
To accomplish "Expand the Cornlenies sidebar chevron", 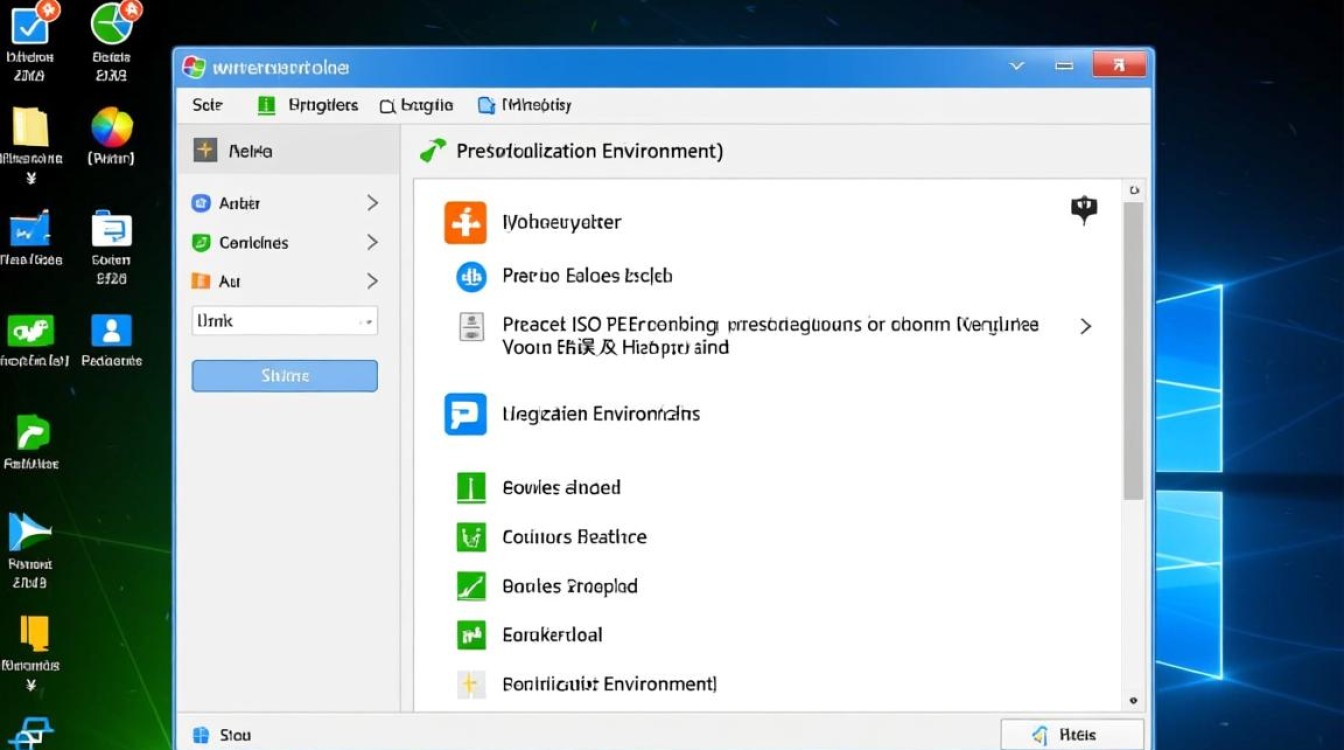I will pos(372,242).
